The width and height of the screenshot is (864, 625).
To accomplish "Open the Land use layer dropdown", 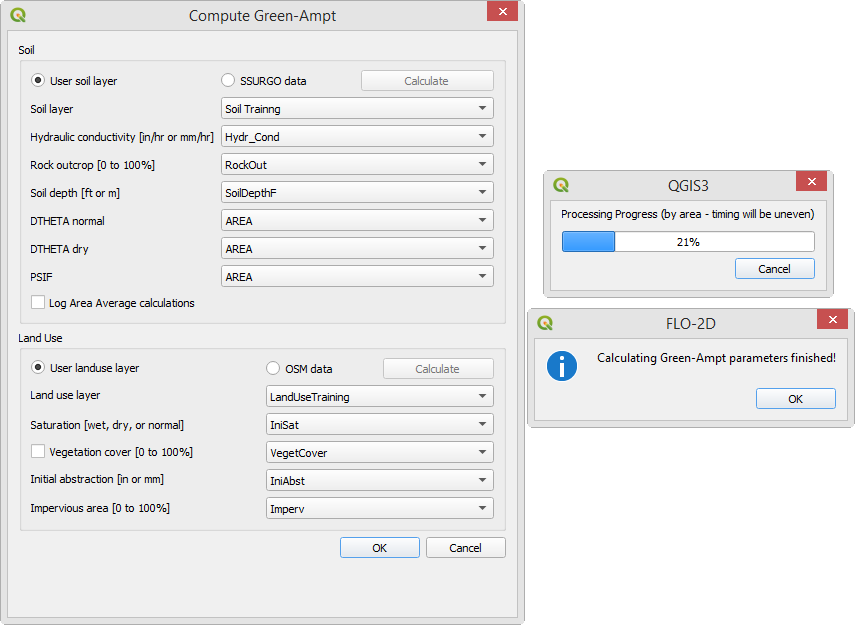I will [x=379, y=397].
